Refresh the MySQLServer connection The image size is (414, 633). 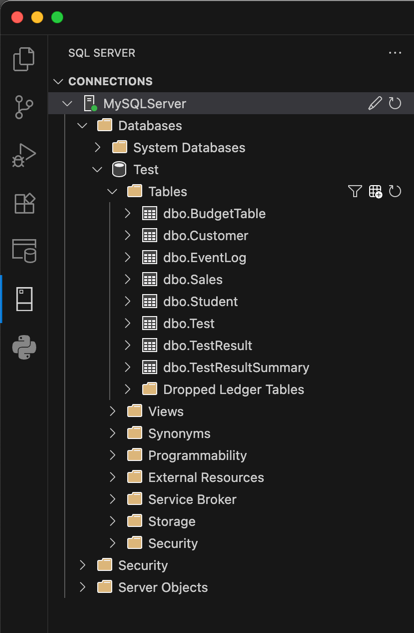click(395, 103)
